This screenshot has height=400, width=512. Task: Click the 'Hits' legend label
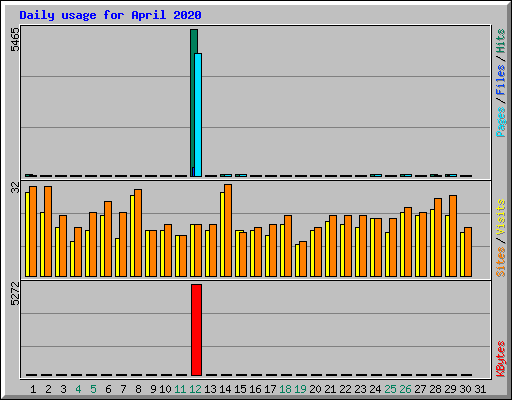tap(501, 41)
